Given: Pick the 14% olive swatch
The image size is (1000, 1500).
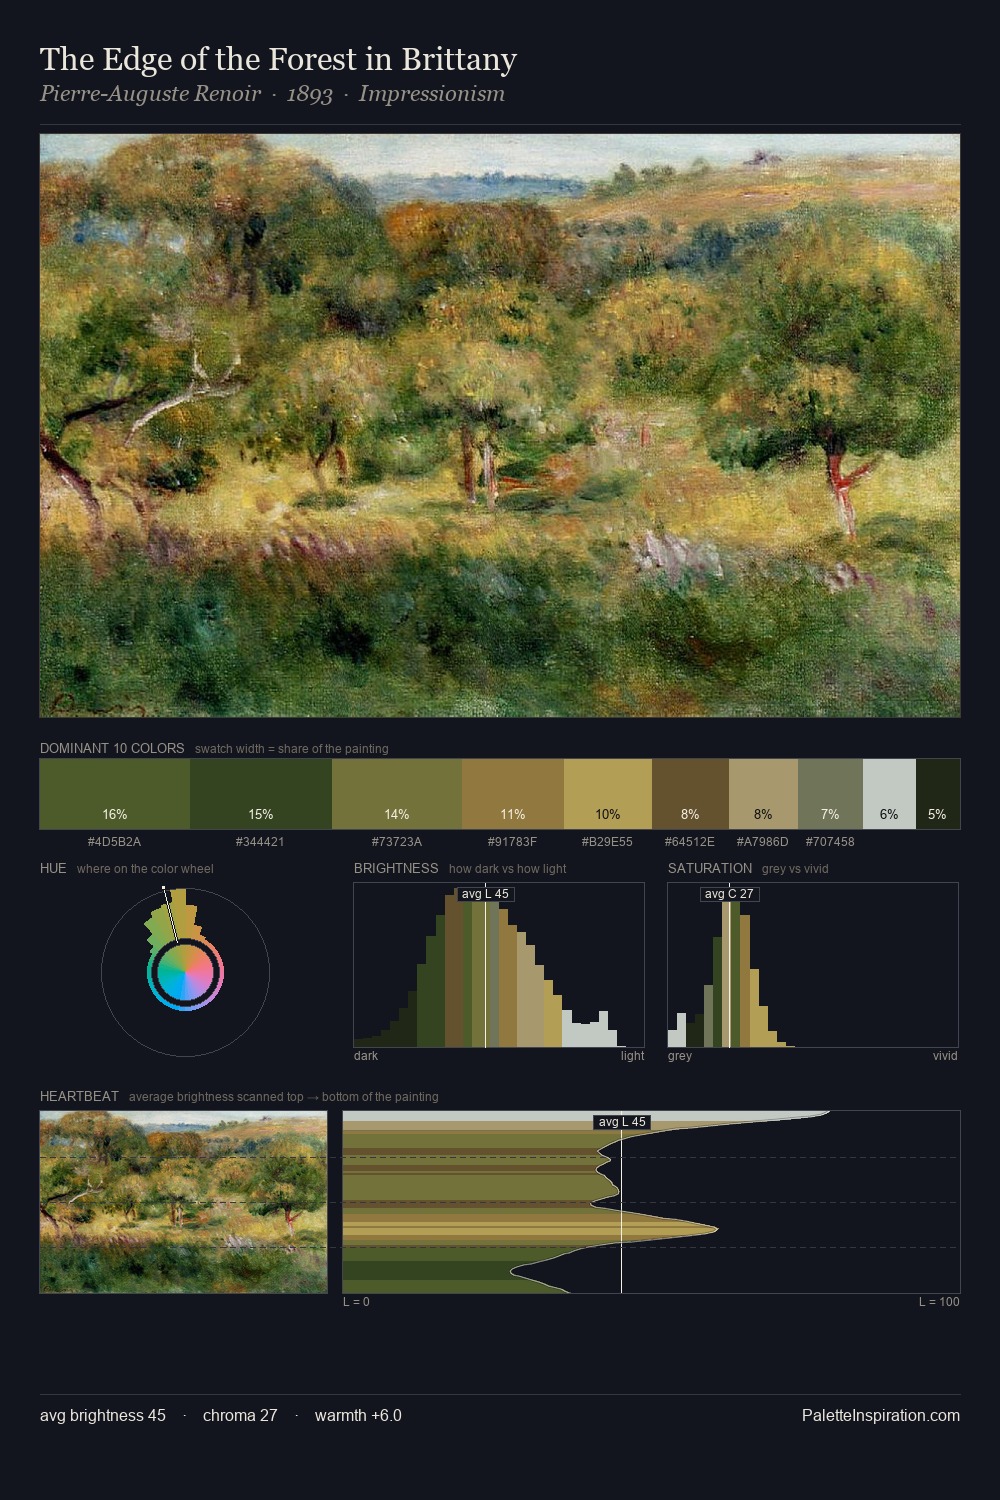Looking at the screenshot, I should [x=397, y=794].
